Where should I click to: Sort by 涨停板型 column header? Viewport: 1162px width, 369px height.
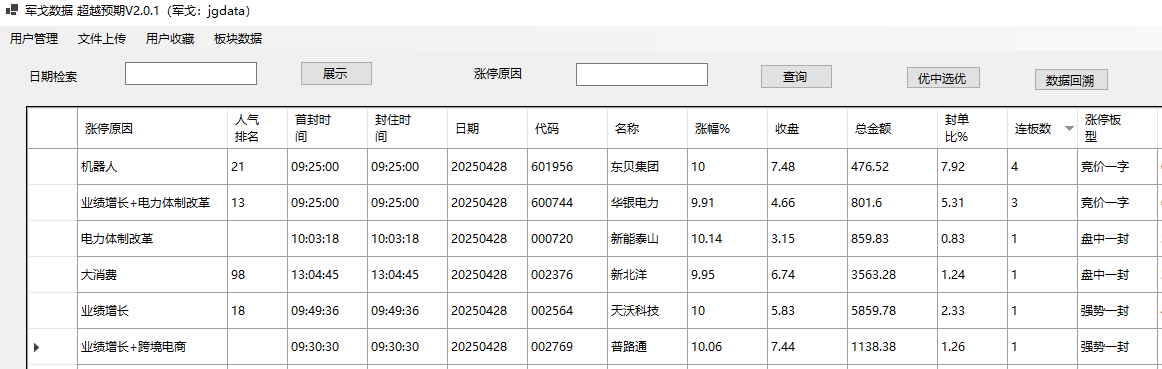(1117, 128)
